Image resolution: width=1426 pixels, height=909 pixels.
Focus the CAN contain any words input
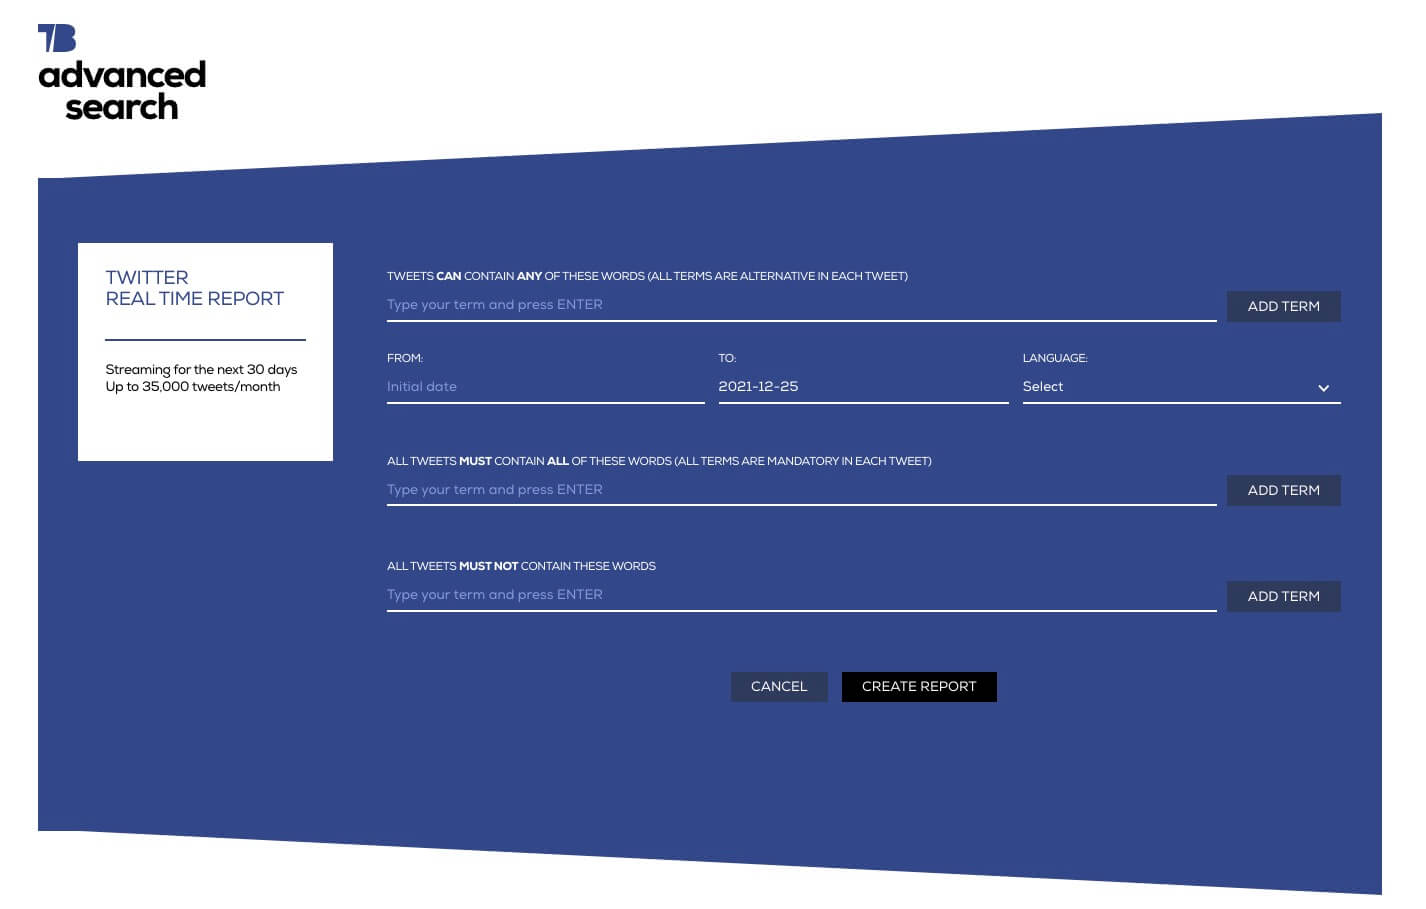tap(700, 305)
